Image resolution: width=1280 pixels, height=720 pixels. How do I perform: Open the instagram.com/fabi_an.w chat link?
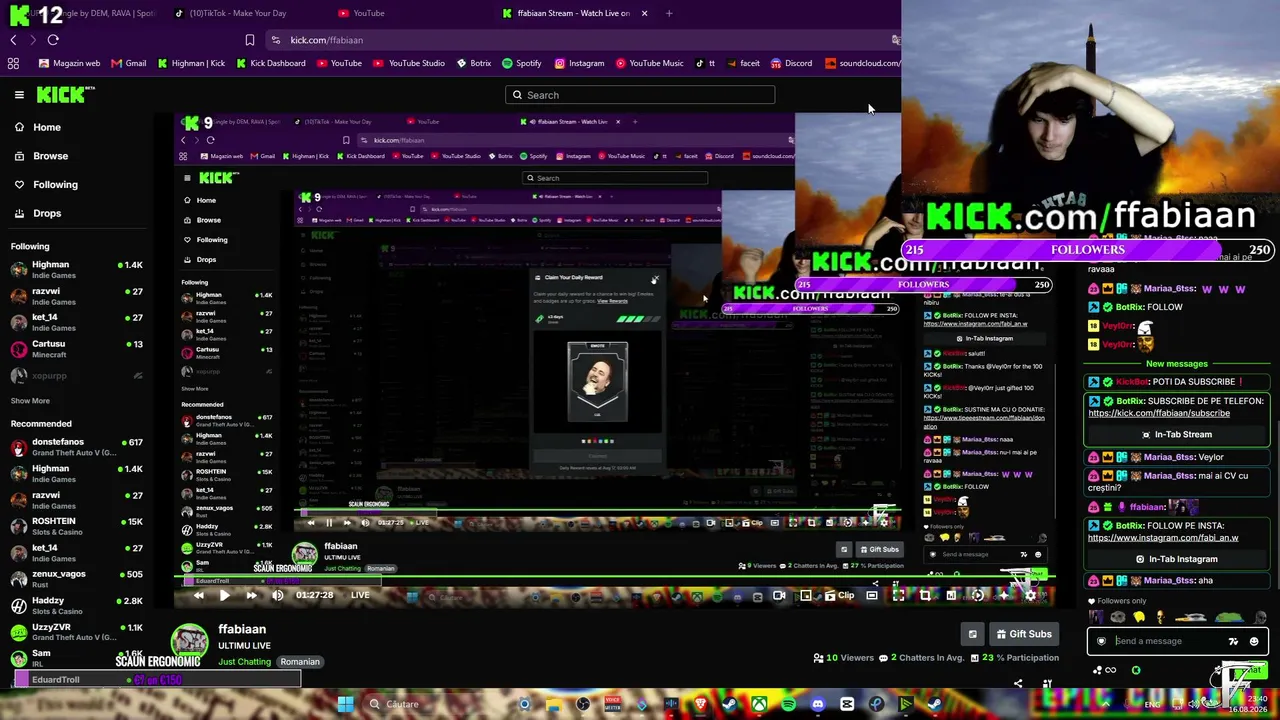1163,538
